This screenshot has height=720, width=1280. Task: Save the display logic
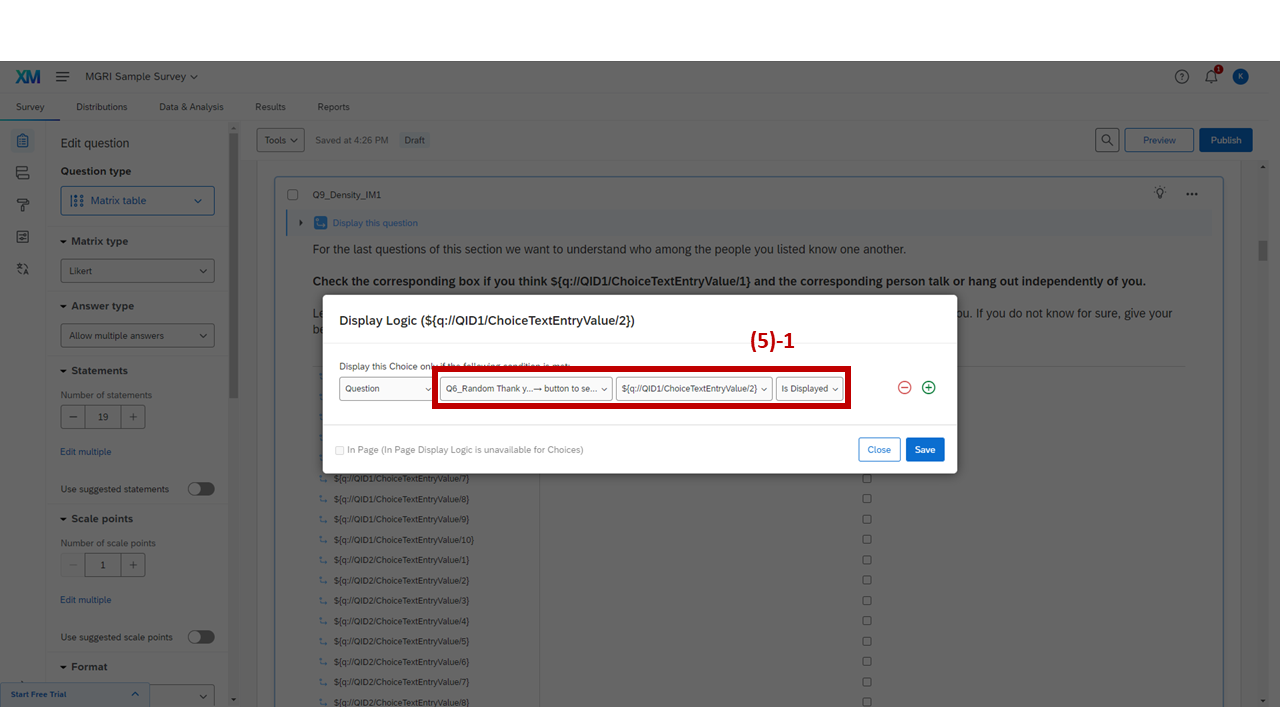coord(925,450)
